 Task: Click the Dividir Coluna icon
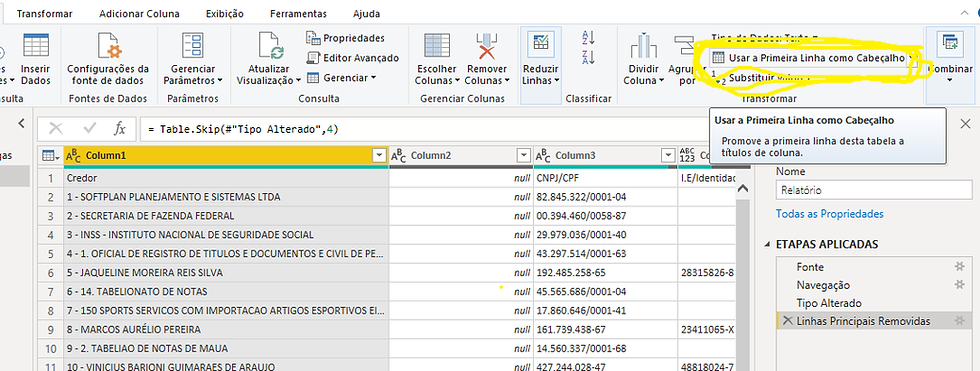644,46
